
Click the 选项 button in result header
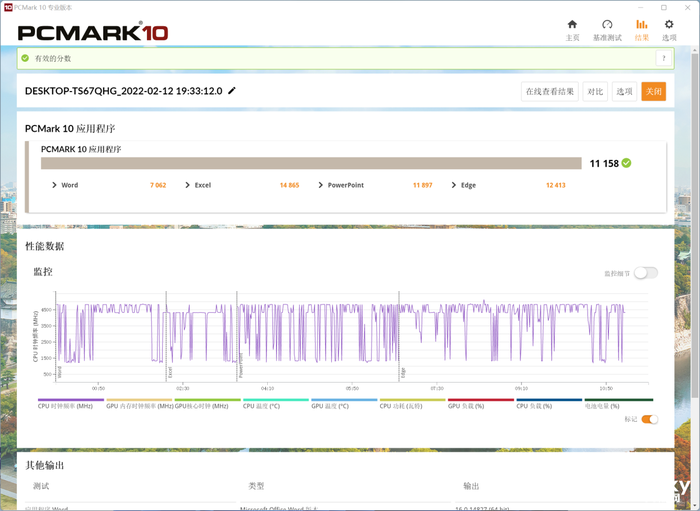tap(624, 91)
